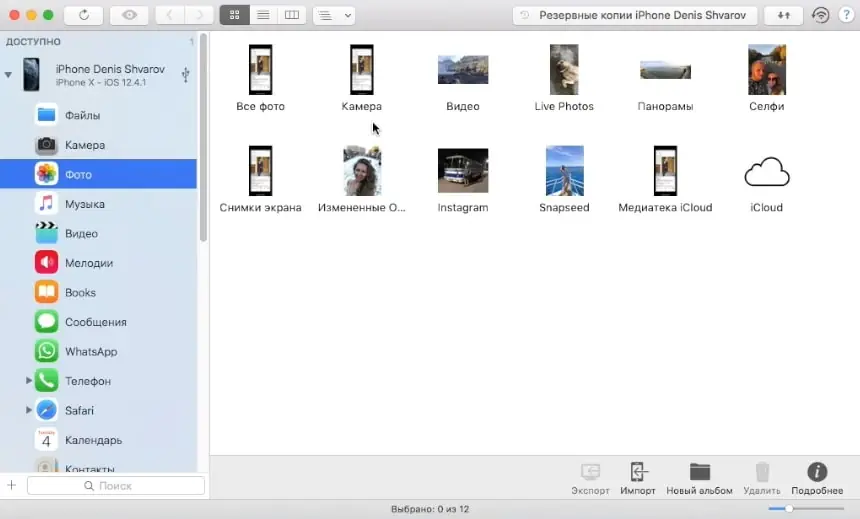This screenshot has height=519, width=860.
Task: Open Резервные копии iPhone Denis Shvarov button
Action: pos(635,15)
